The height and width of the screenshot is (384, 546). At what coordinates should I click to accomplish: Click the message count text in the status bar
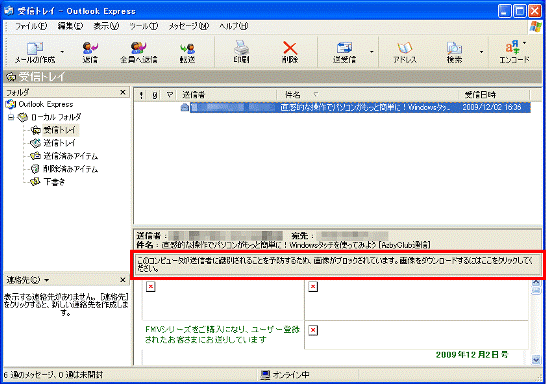[x=53, y=375]
